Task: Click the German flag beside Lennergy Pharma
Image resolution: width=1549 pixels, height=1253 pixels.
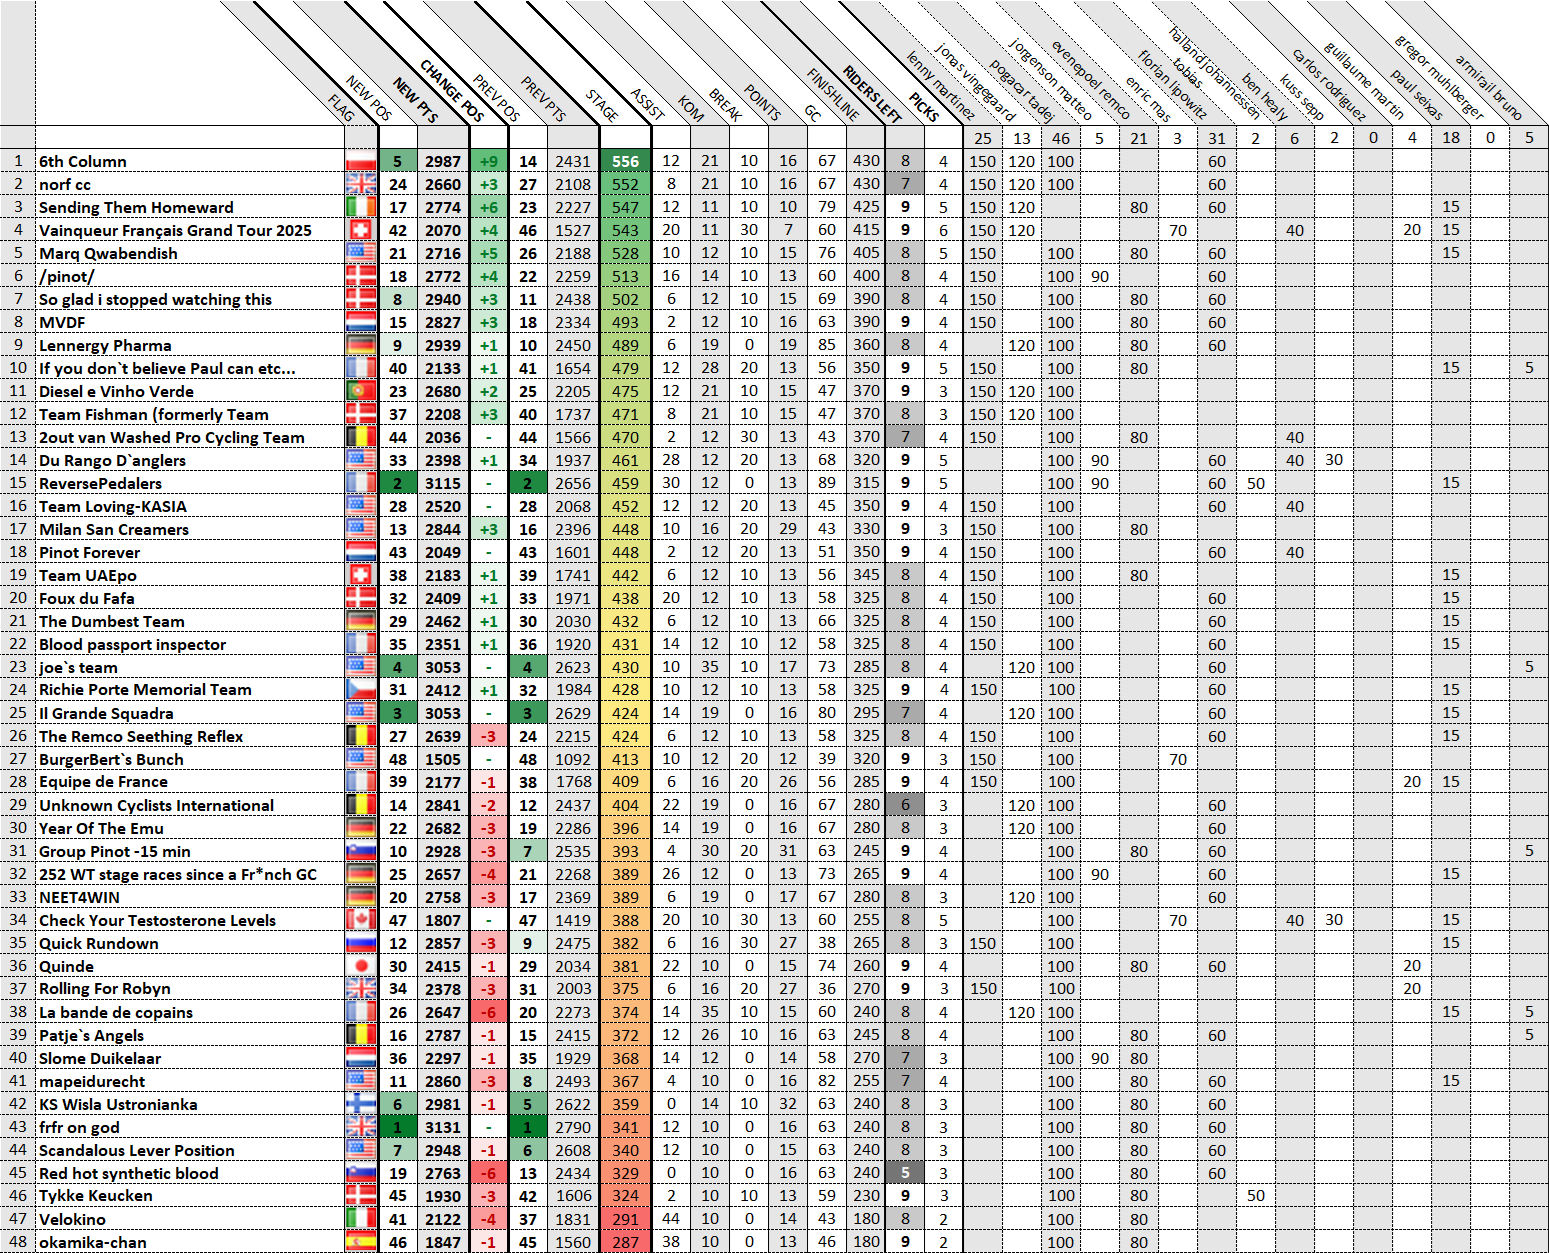Action: pyautogui.click(x=361, y=345)
